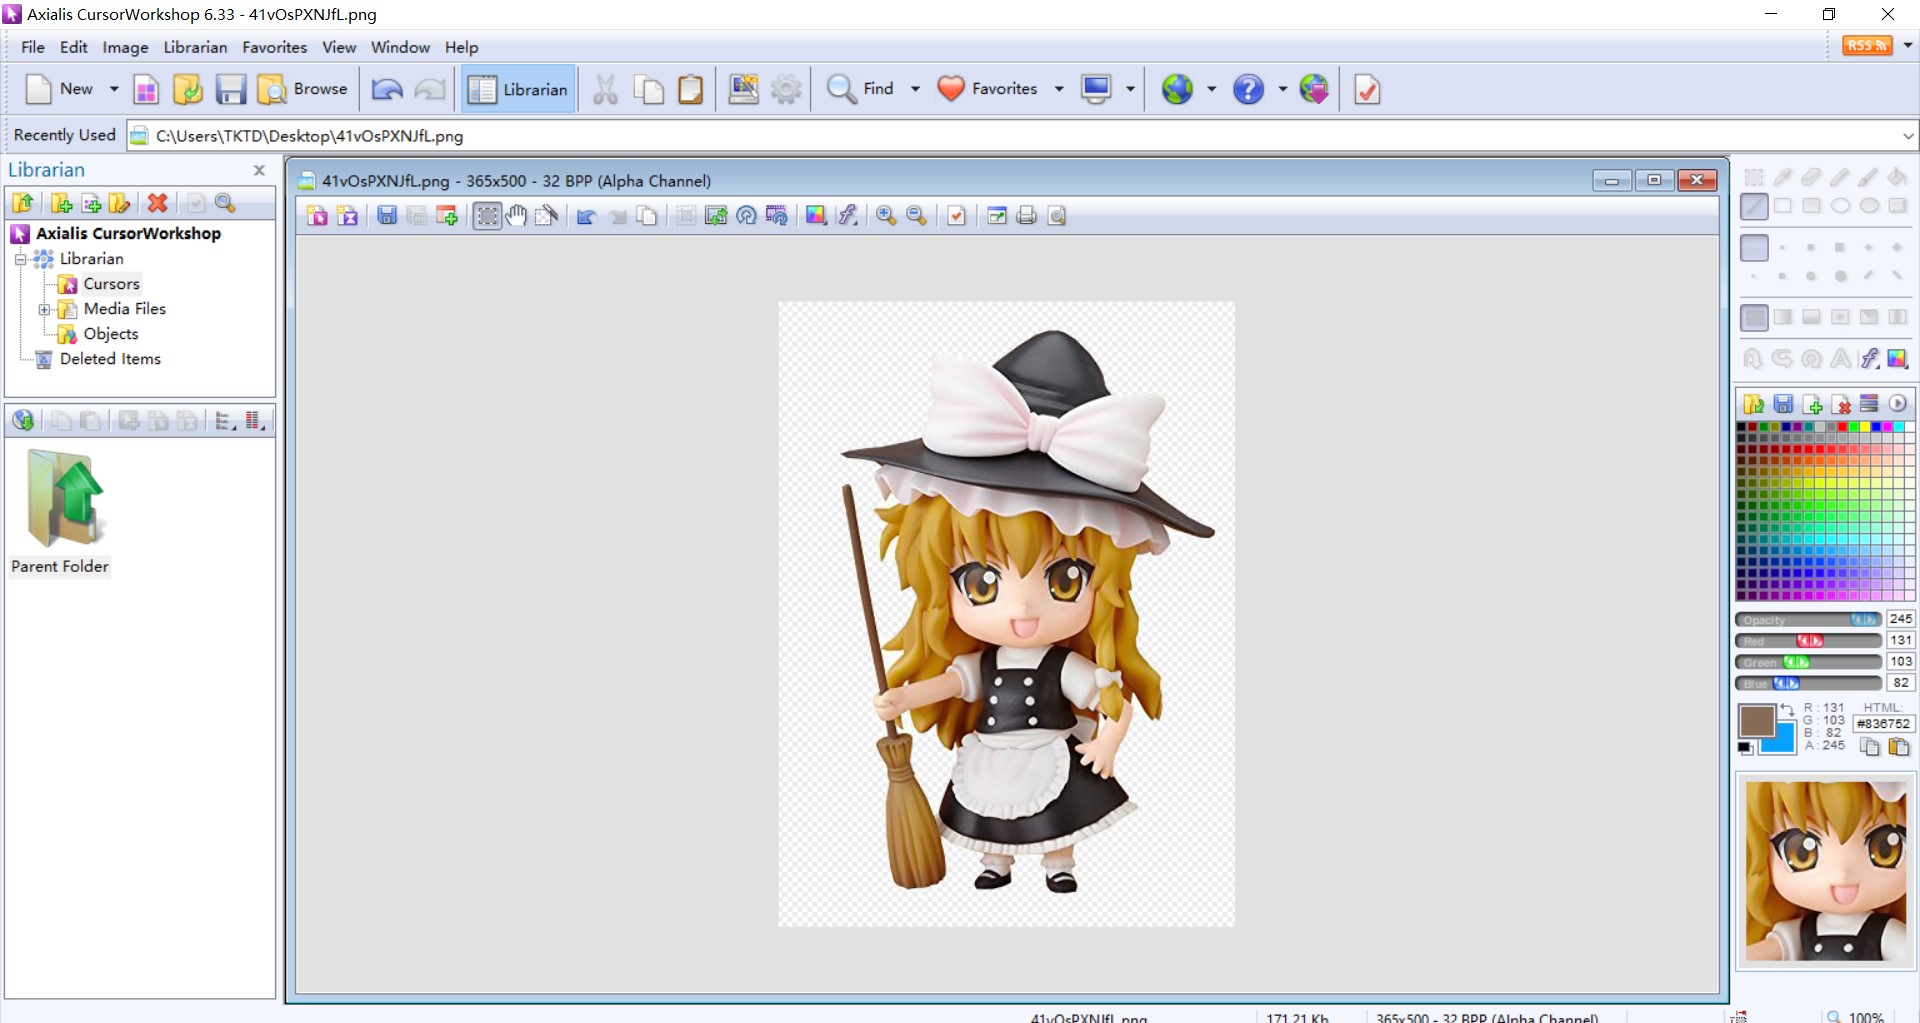Click the Undo arrow in main toolbar

click(387, 90)
